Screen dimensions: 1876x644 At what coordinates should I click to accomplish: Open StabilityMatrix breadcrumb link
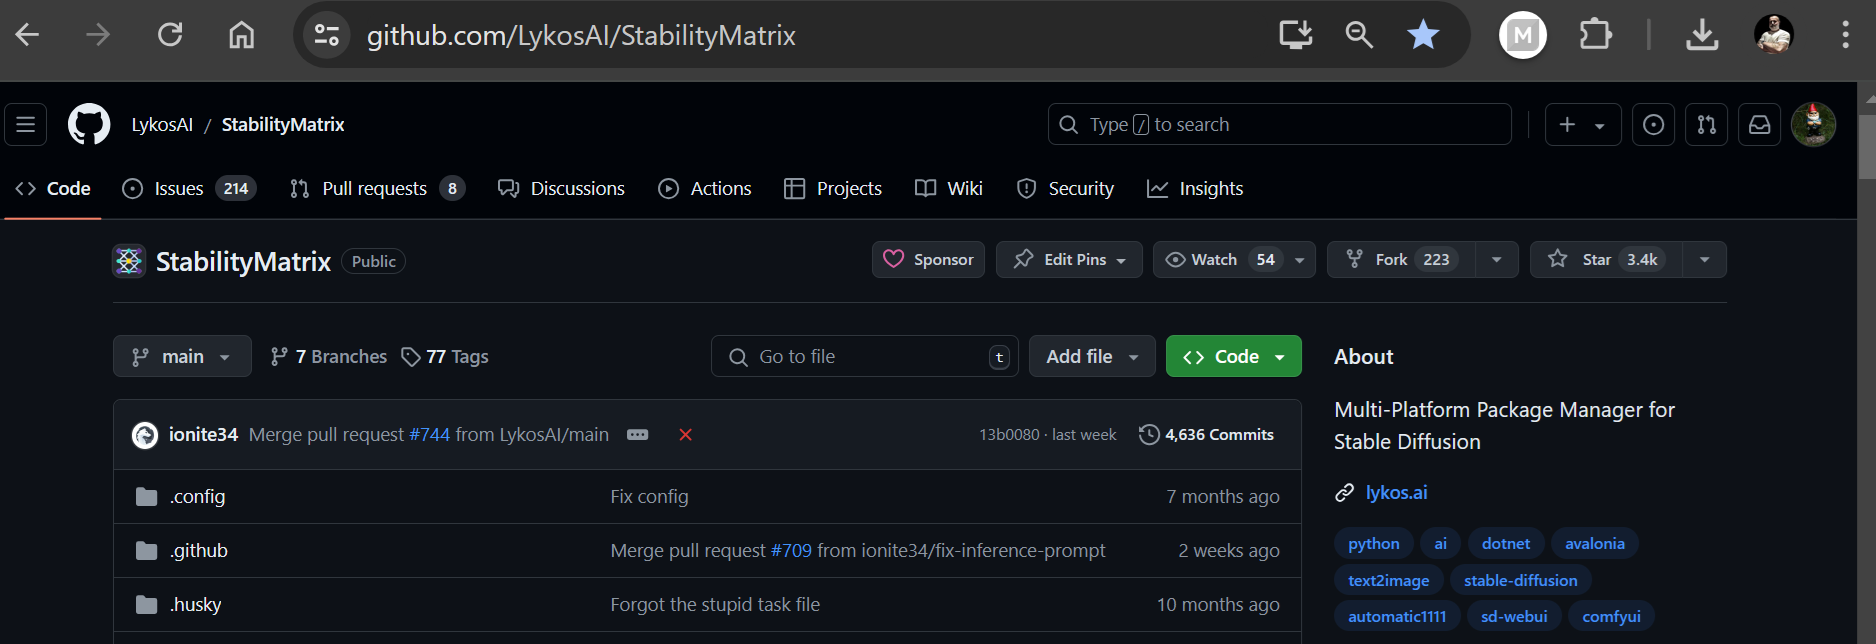coord(283,125)
